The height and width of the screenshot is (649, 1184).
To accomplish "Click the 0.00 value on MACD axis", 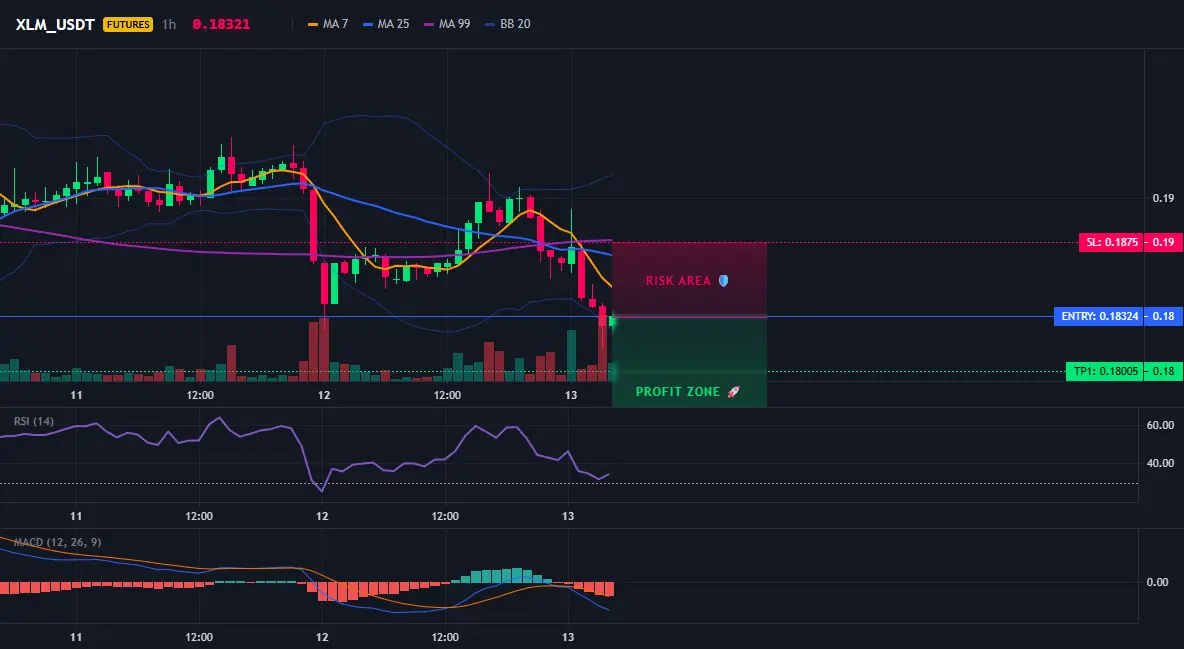I will (x=1158, y=582).
